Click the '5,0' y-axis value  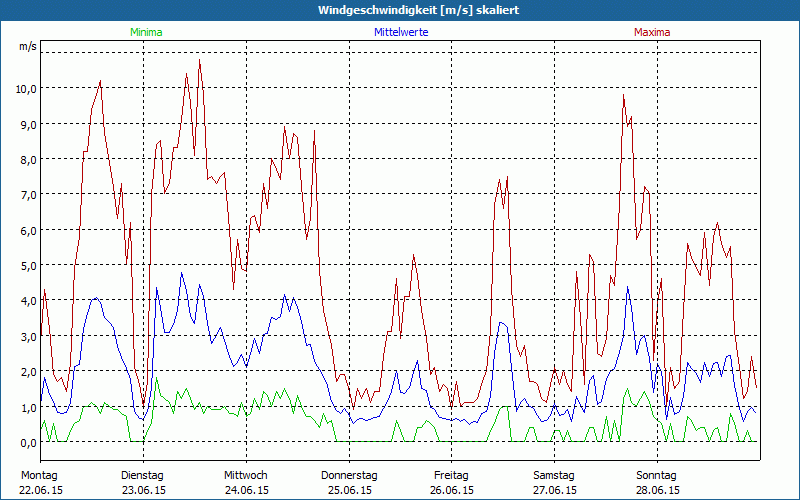[29, 265]
